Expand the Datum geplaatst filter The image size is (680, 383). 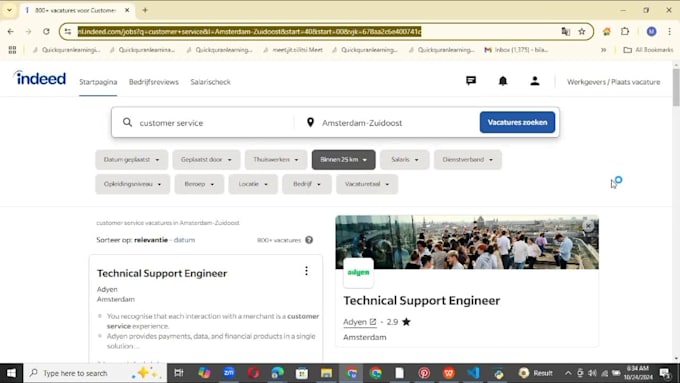(x=131, y=160)
